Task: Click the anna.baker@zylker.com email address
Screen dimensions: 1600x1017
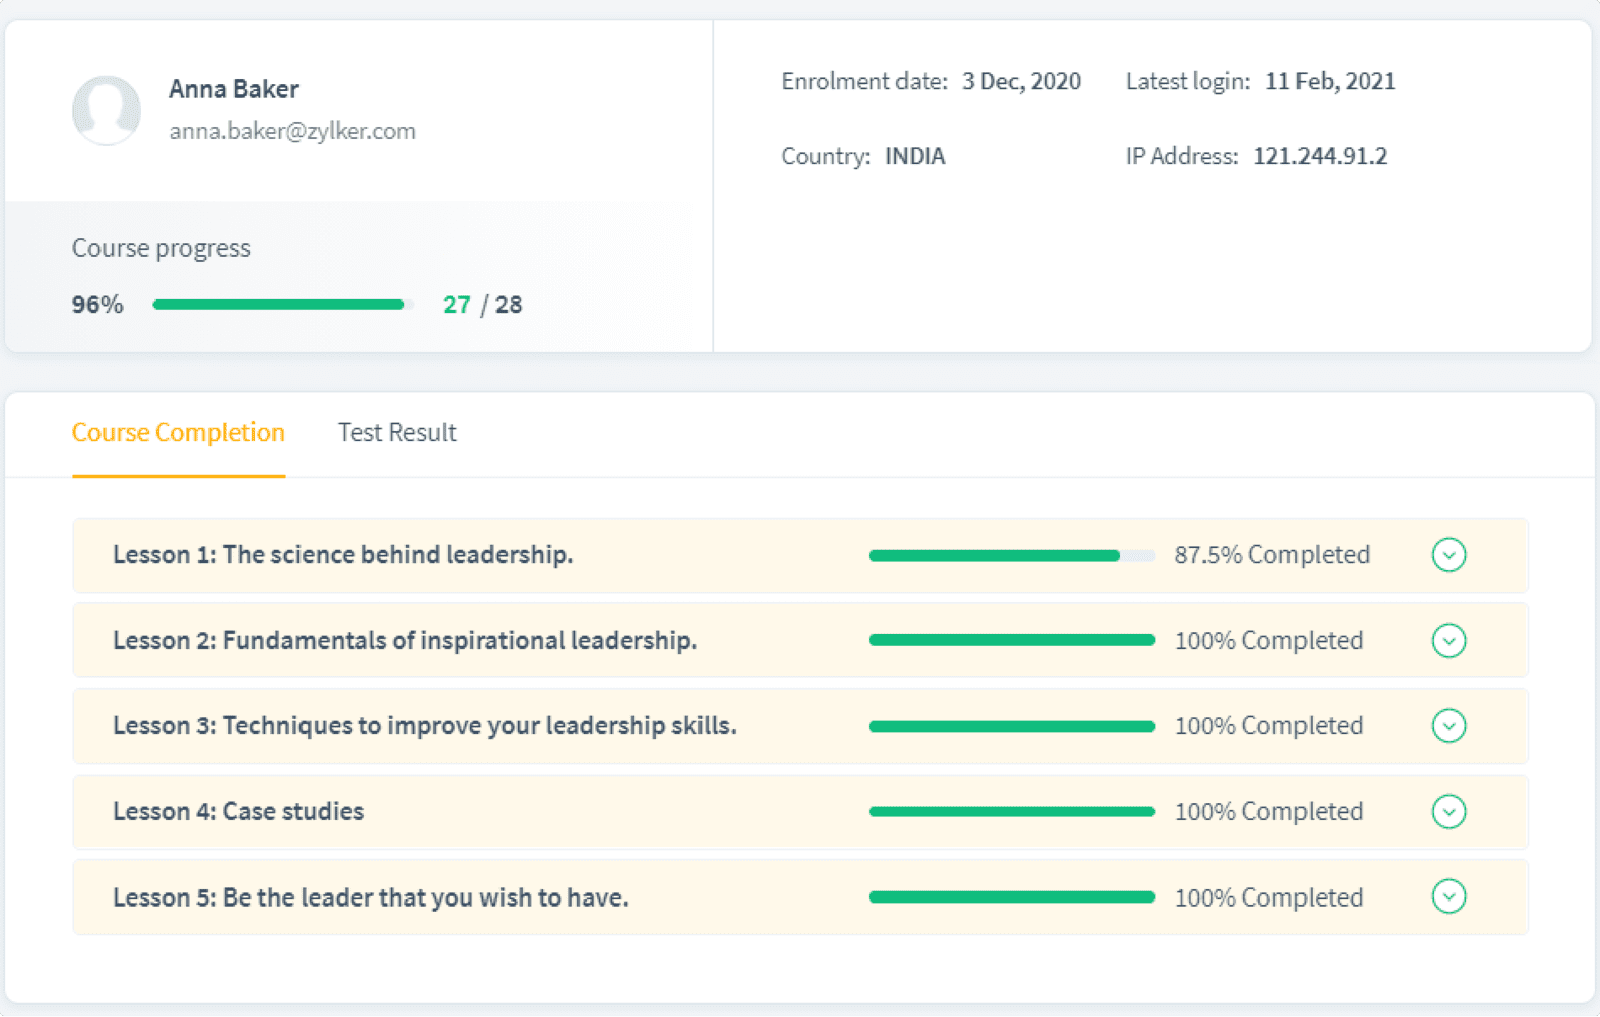Action: (292, 131)
